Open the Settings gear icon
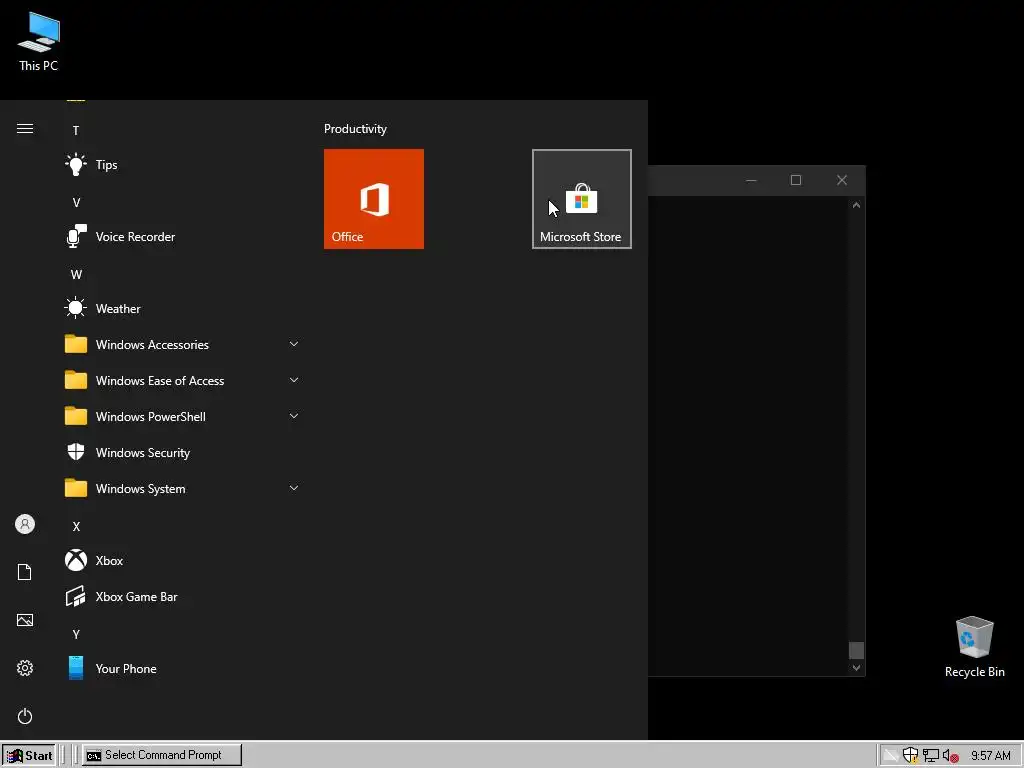 [25, 668]
